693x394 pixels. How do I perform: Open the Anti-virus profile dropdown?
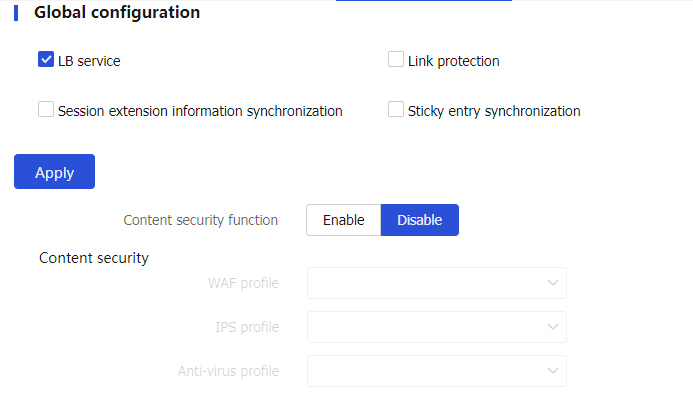point(437,371)
